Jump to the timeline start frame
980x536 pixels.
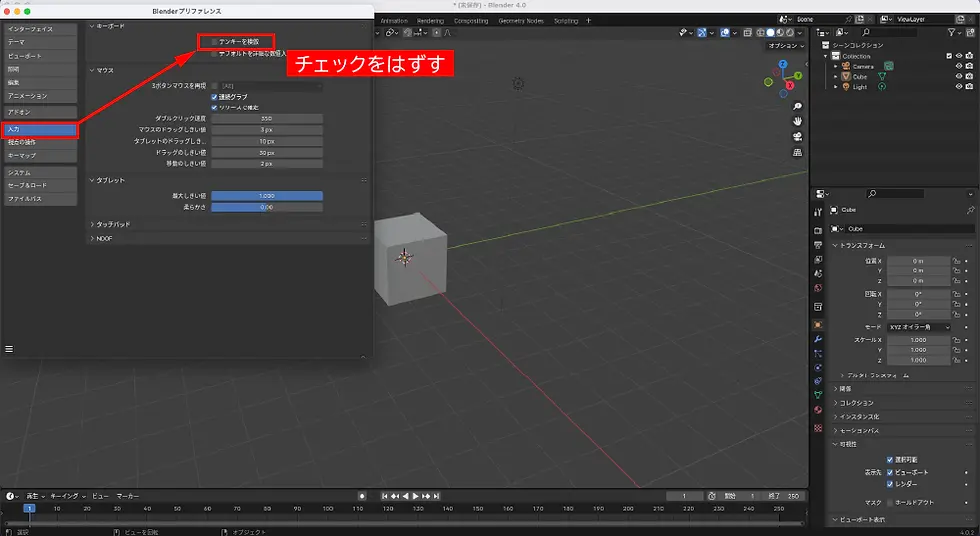[x=385, y=496]
